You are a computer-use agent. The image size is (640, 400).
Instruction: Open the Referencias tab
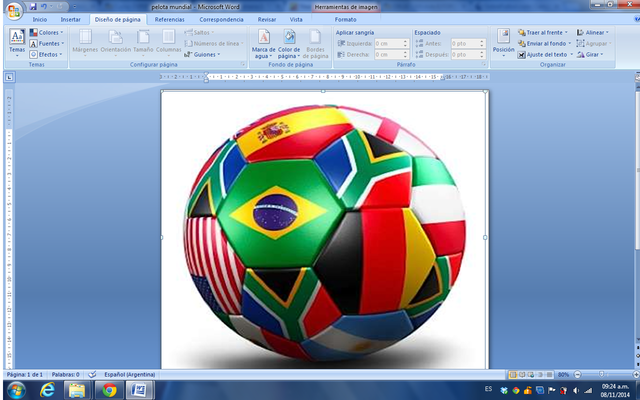[169, 19]
